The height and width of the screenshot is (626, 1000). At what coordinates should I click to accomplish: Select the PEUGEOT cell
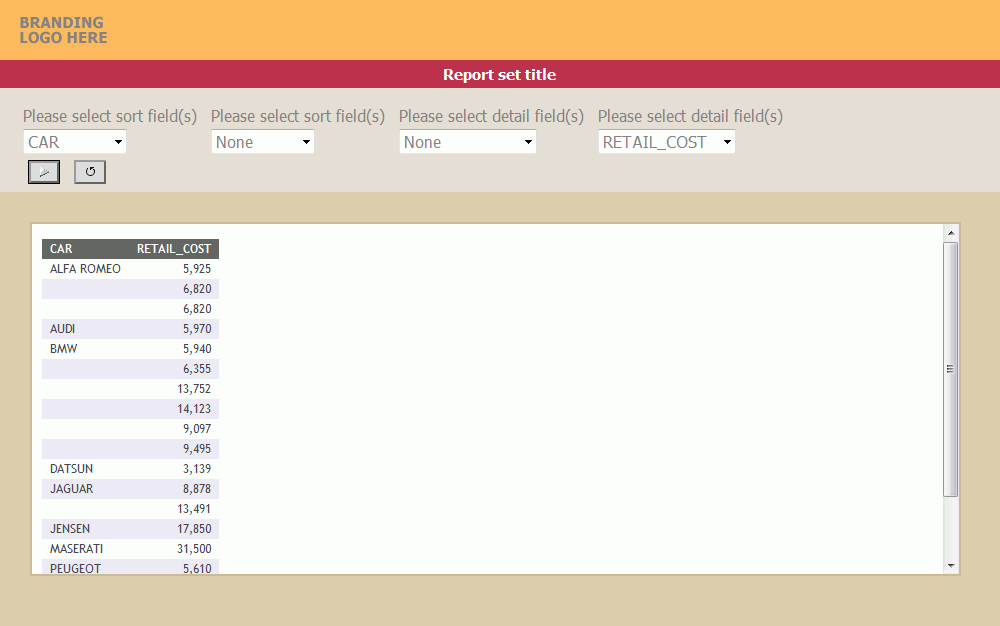tap(75, 569)
